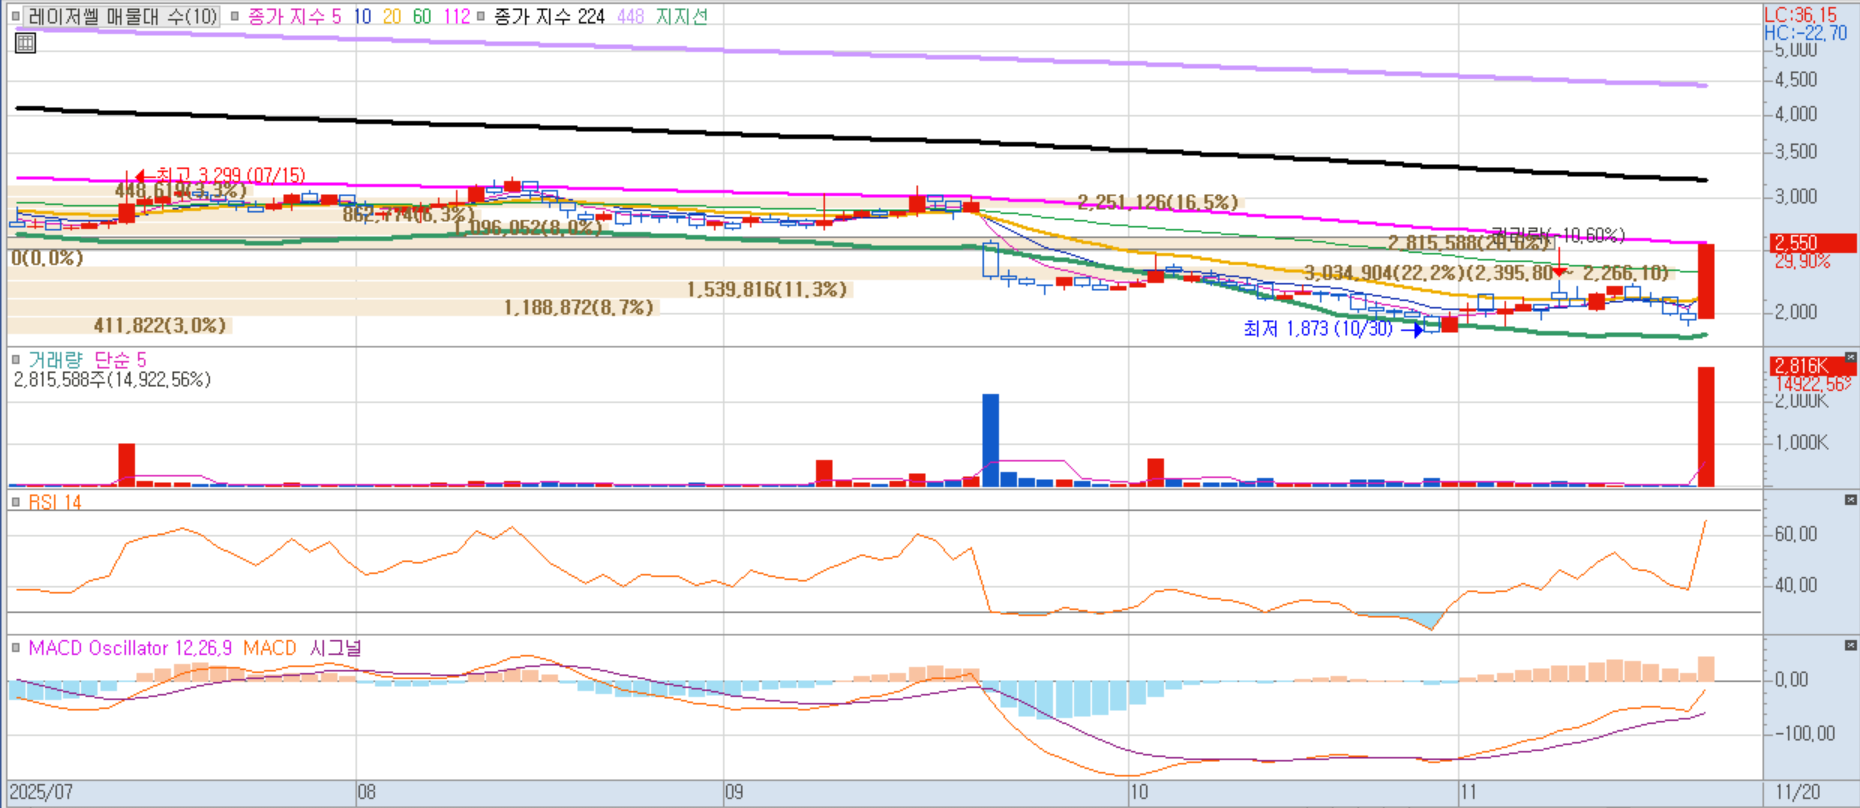The image size is (1860, 808).
Task: Click the 단순 5 volume average label
Action: coord(120,359)
